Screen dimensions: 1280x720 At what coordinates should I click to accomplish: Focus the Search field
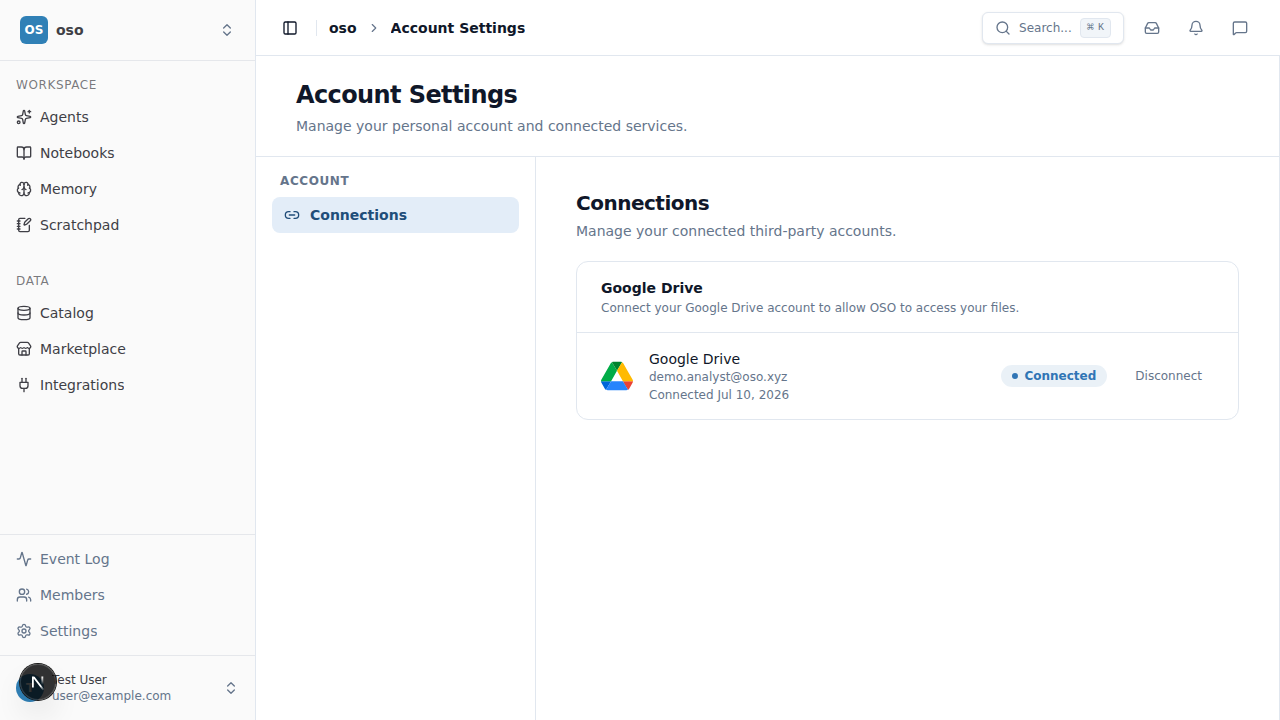(x=1053, y=28)
